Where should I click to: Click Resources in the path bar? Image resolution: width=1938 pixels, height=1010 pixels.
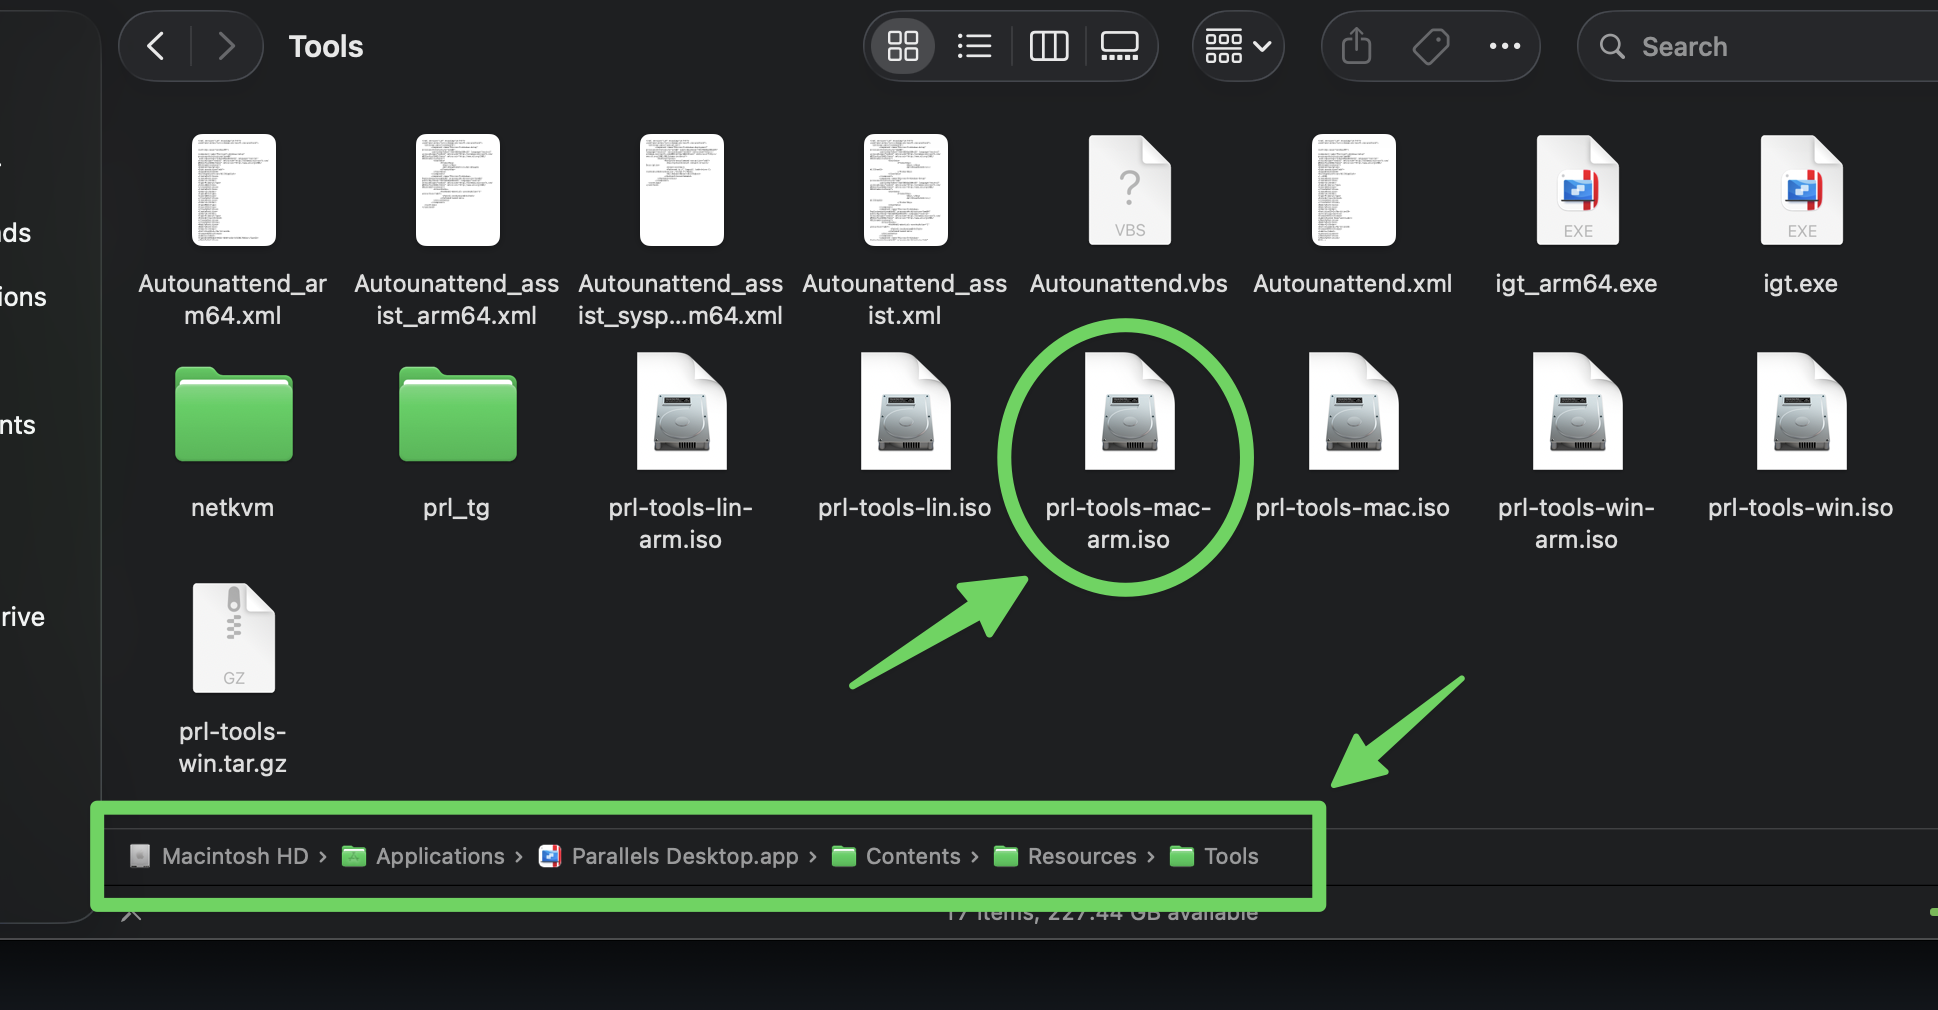pos(1081,856)
